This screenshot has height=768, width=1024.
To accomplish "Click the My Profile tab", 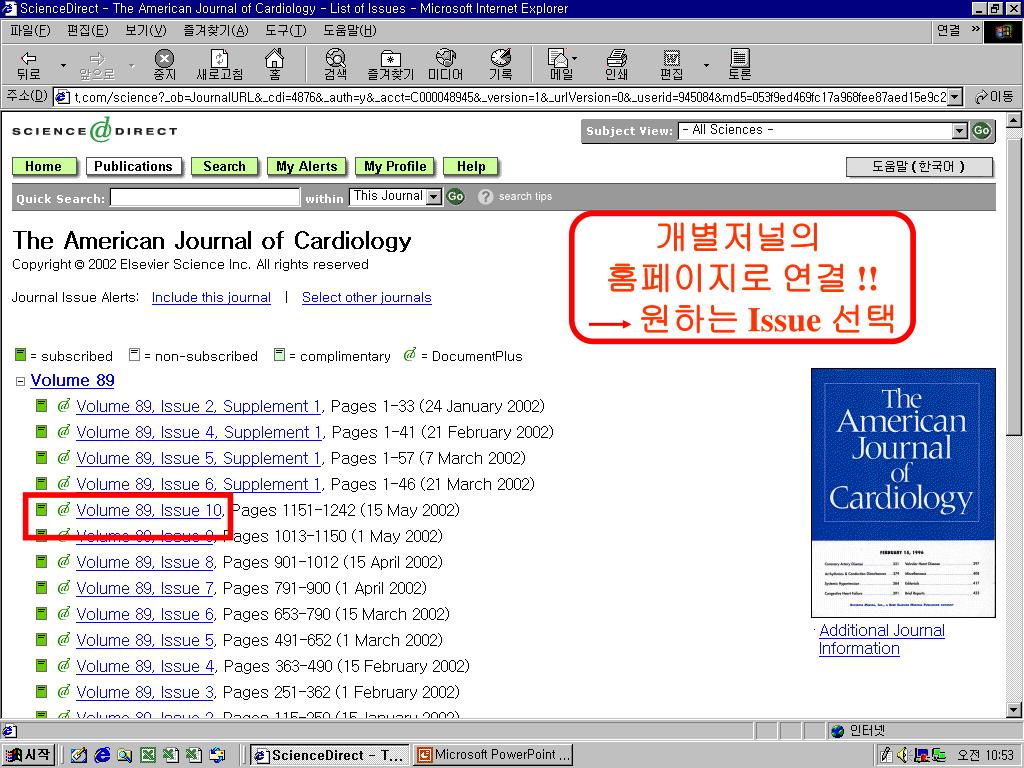I will [x=395, y=167].
